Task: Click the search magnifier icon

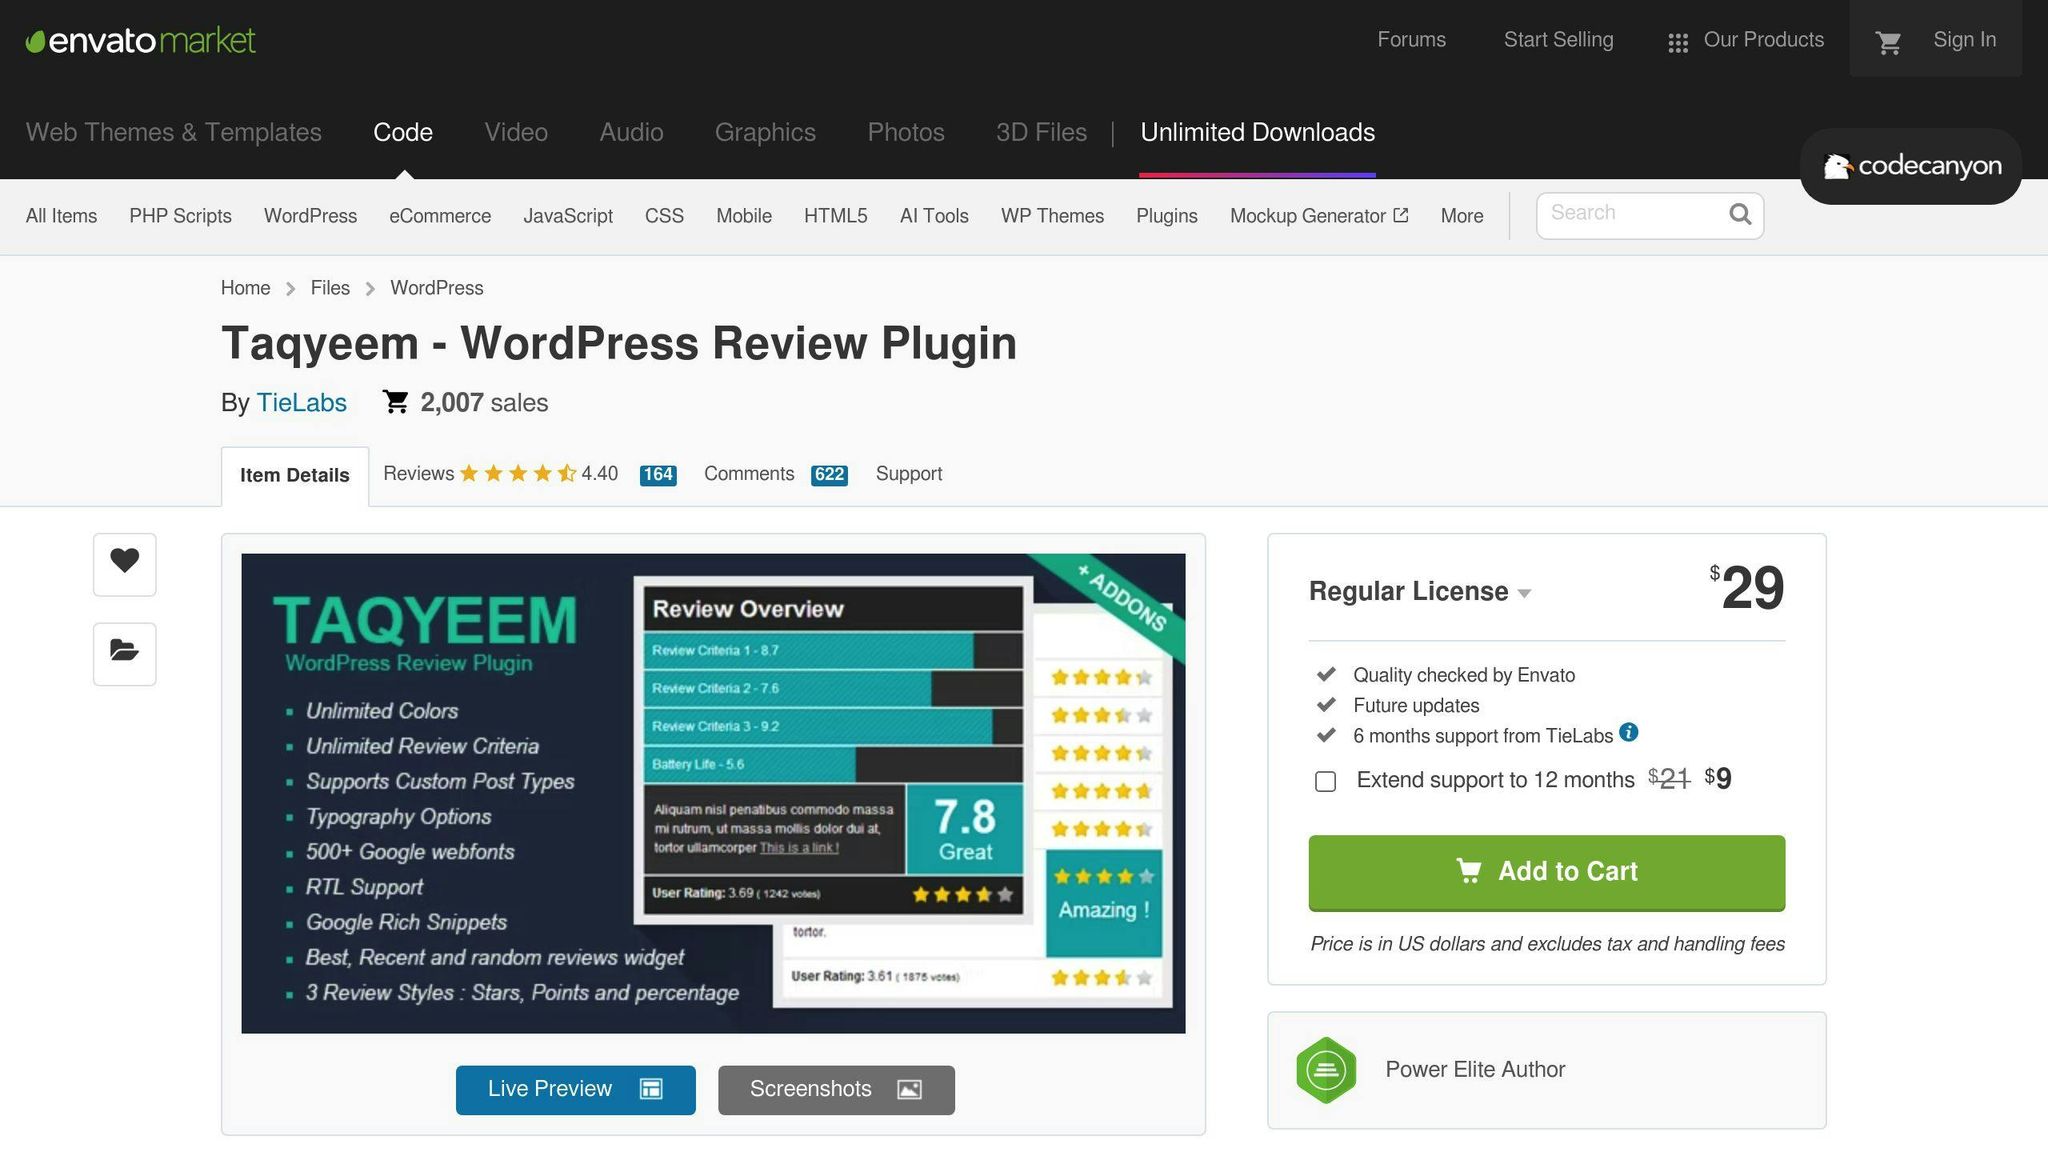Action: [1740, 214]
